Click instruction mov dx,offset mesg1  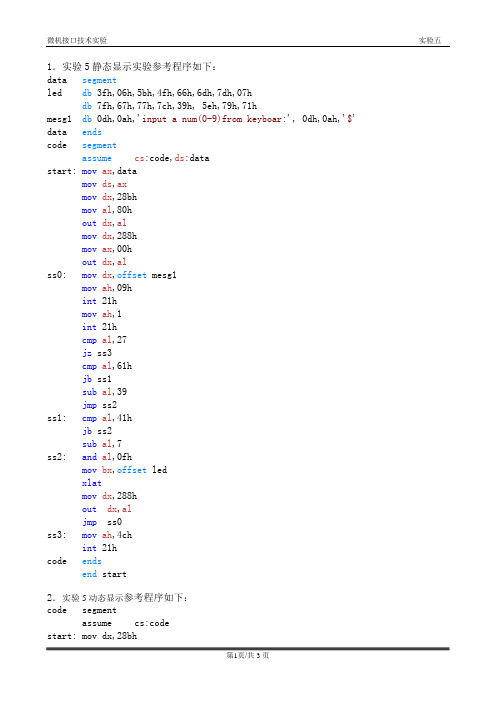pos(129,275)
